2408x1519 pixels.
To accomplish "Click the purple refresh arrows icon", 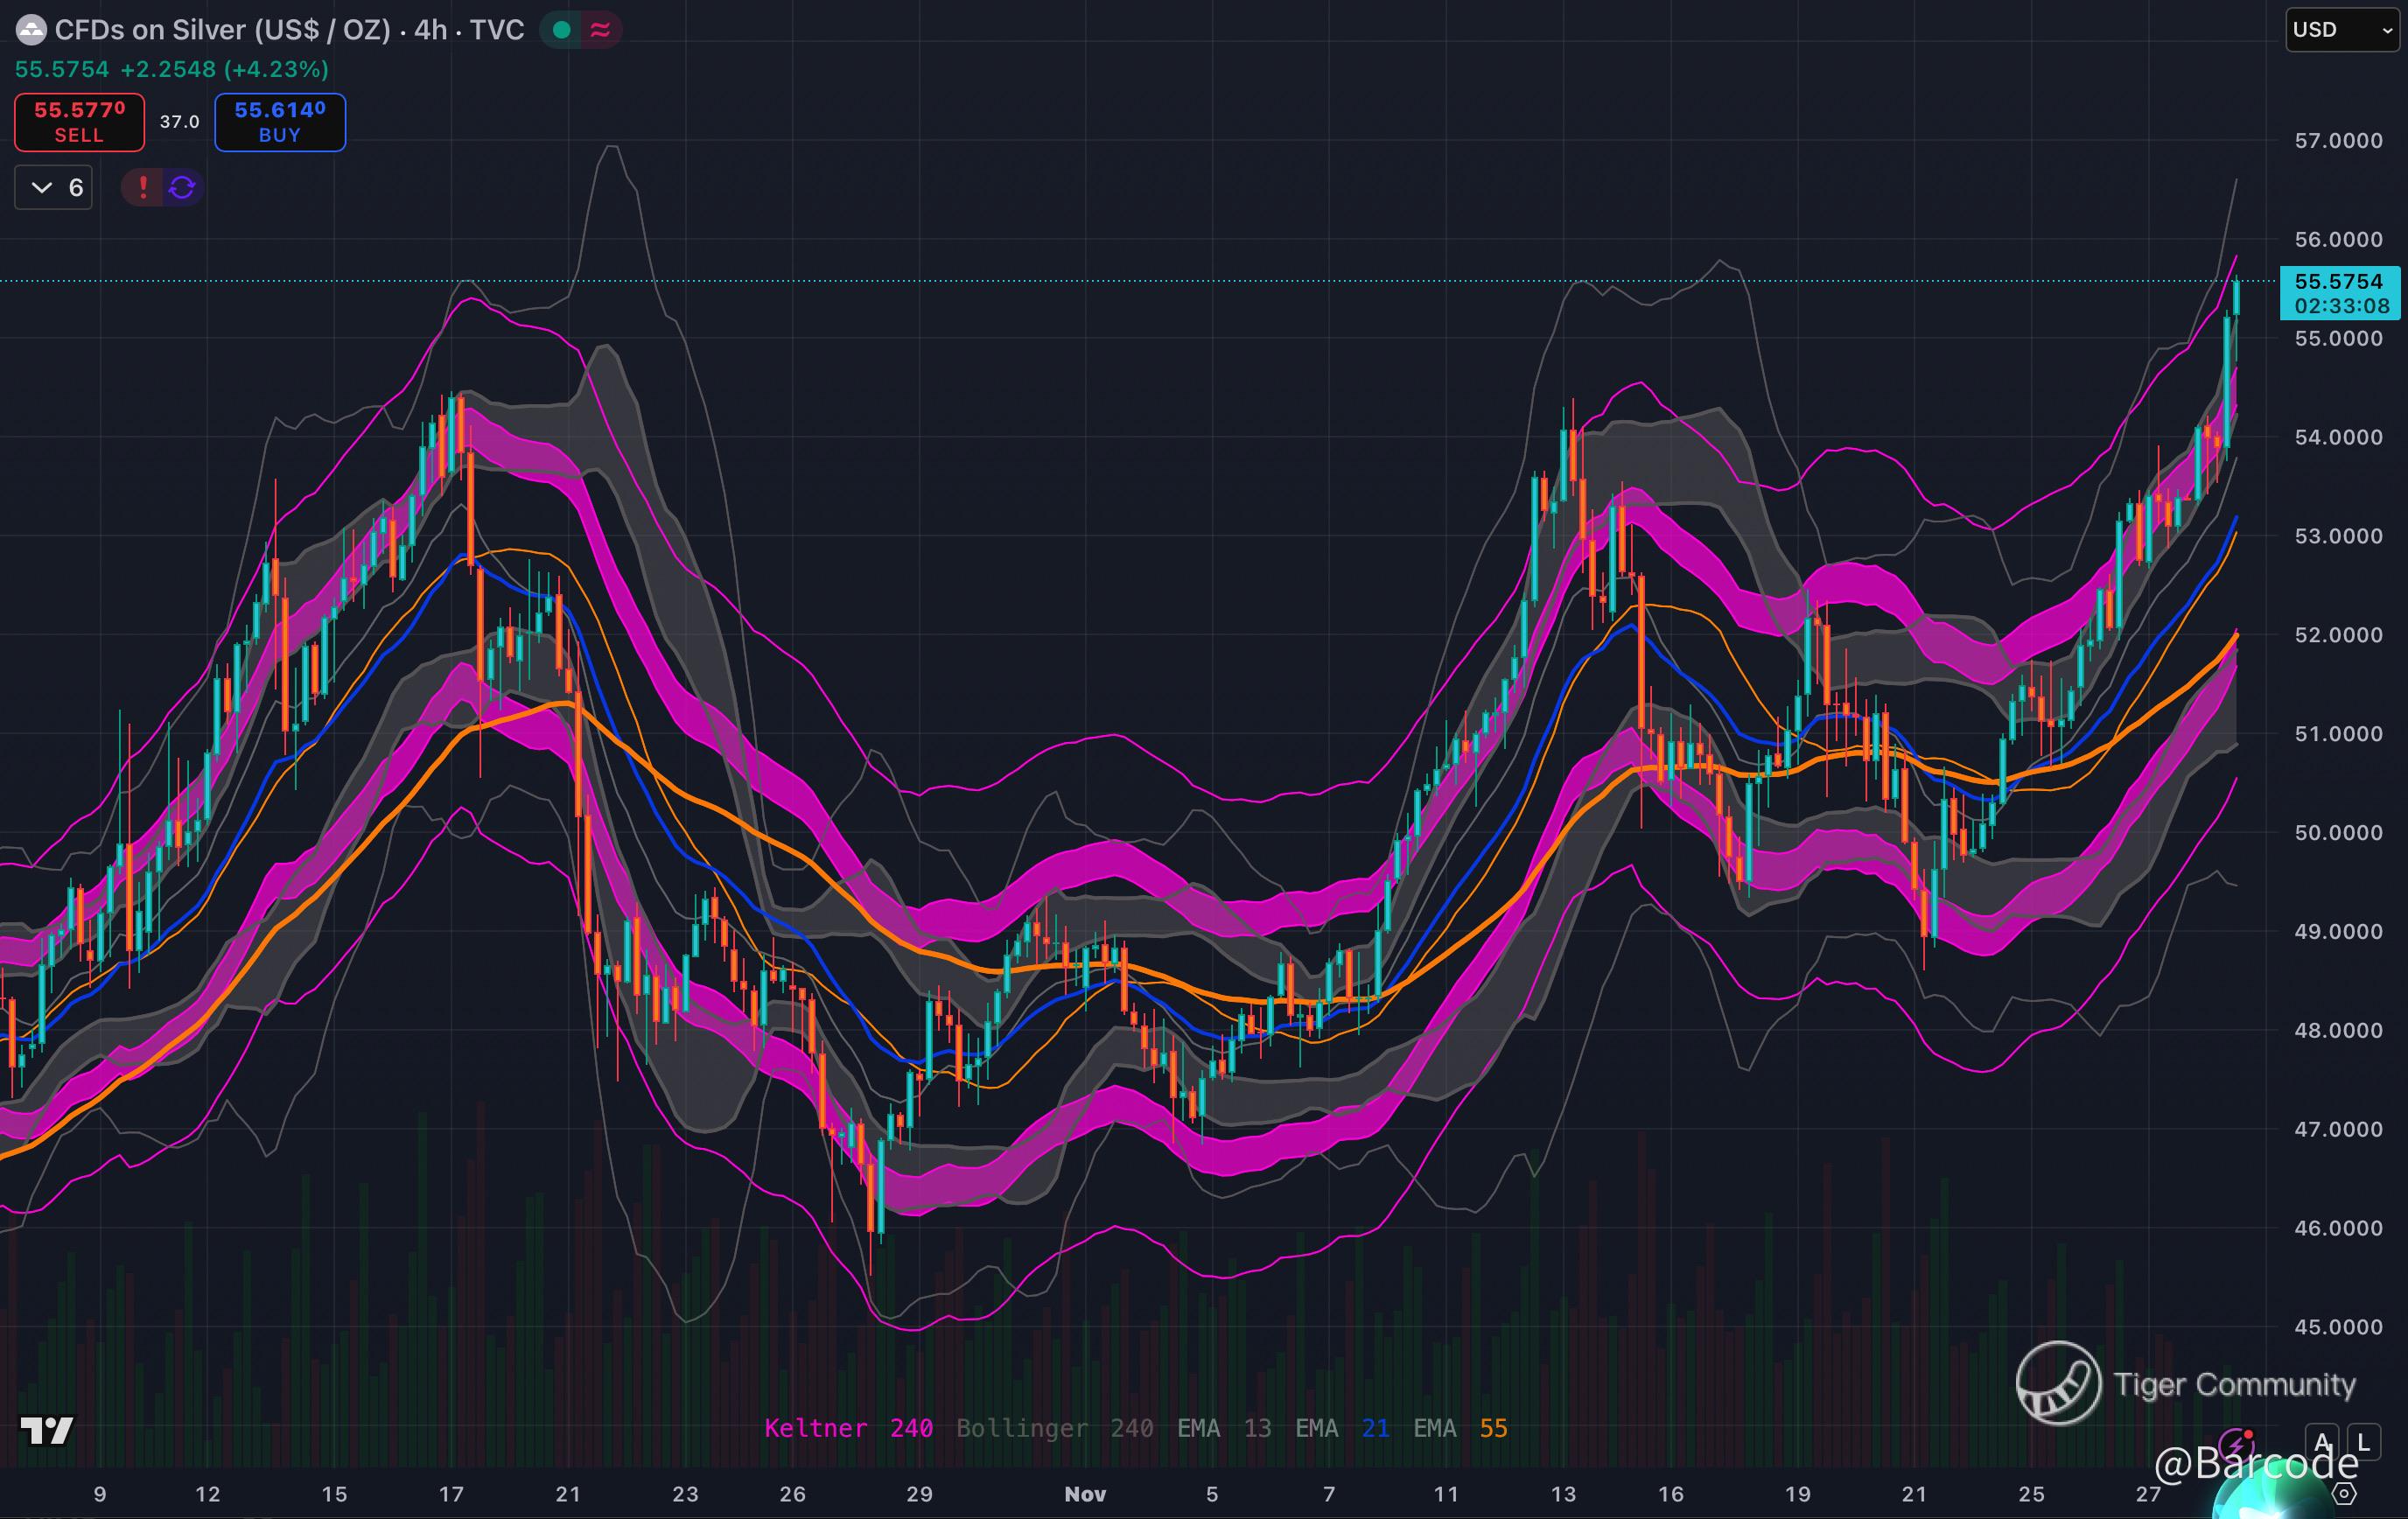I will (x=182, y=187).
